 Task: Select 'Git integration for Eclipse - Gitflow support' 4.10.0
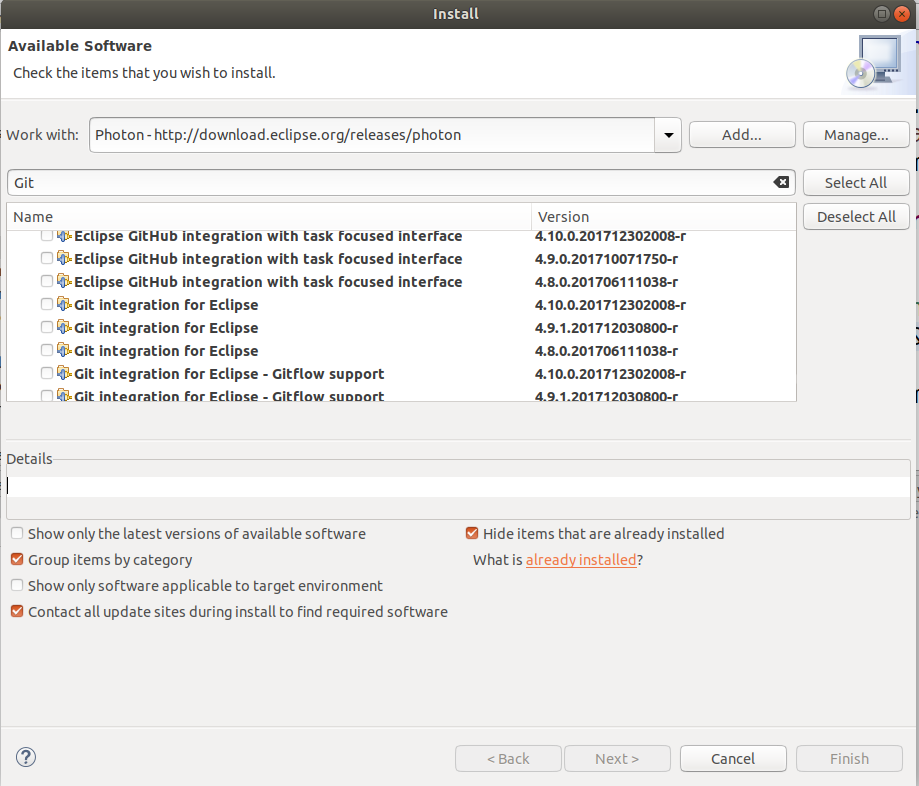(229, 374)
